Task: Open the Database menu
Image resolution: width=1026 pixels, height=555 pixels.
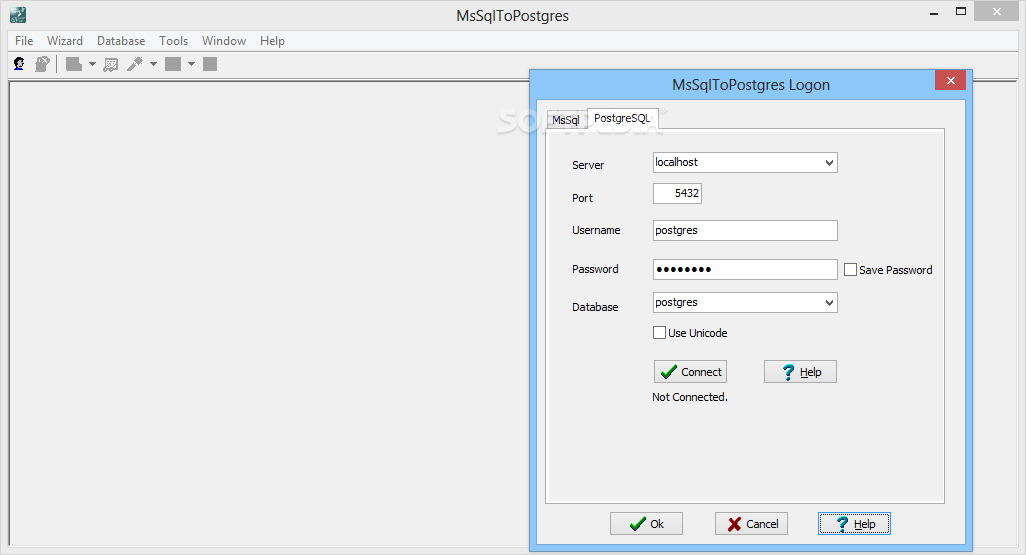Action: point(121,41)
